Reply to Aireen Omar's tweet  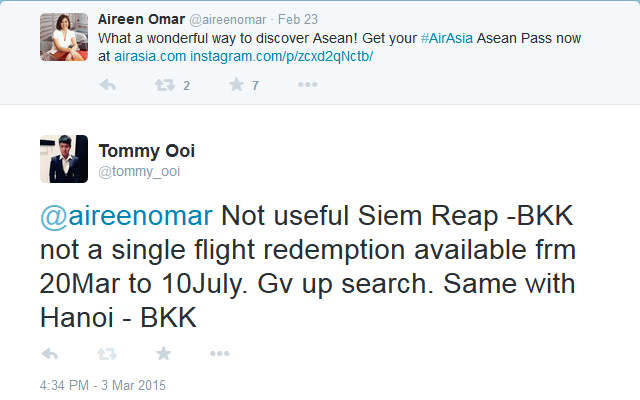point(108,86)
